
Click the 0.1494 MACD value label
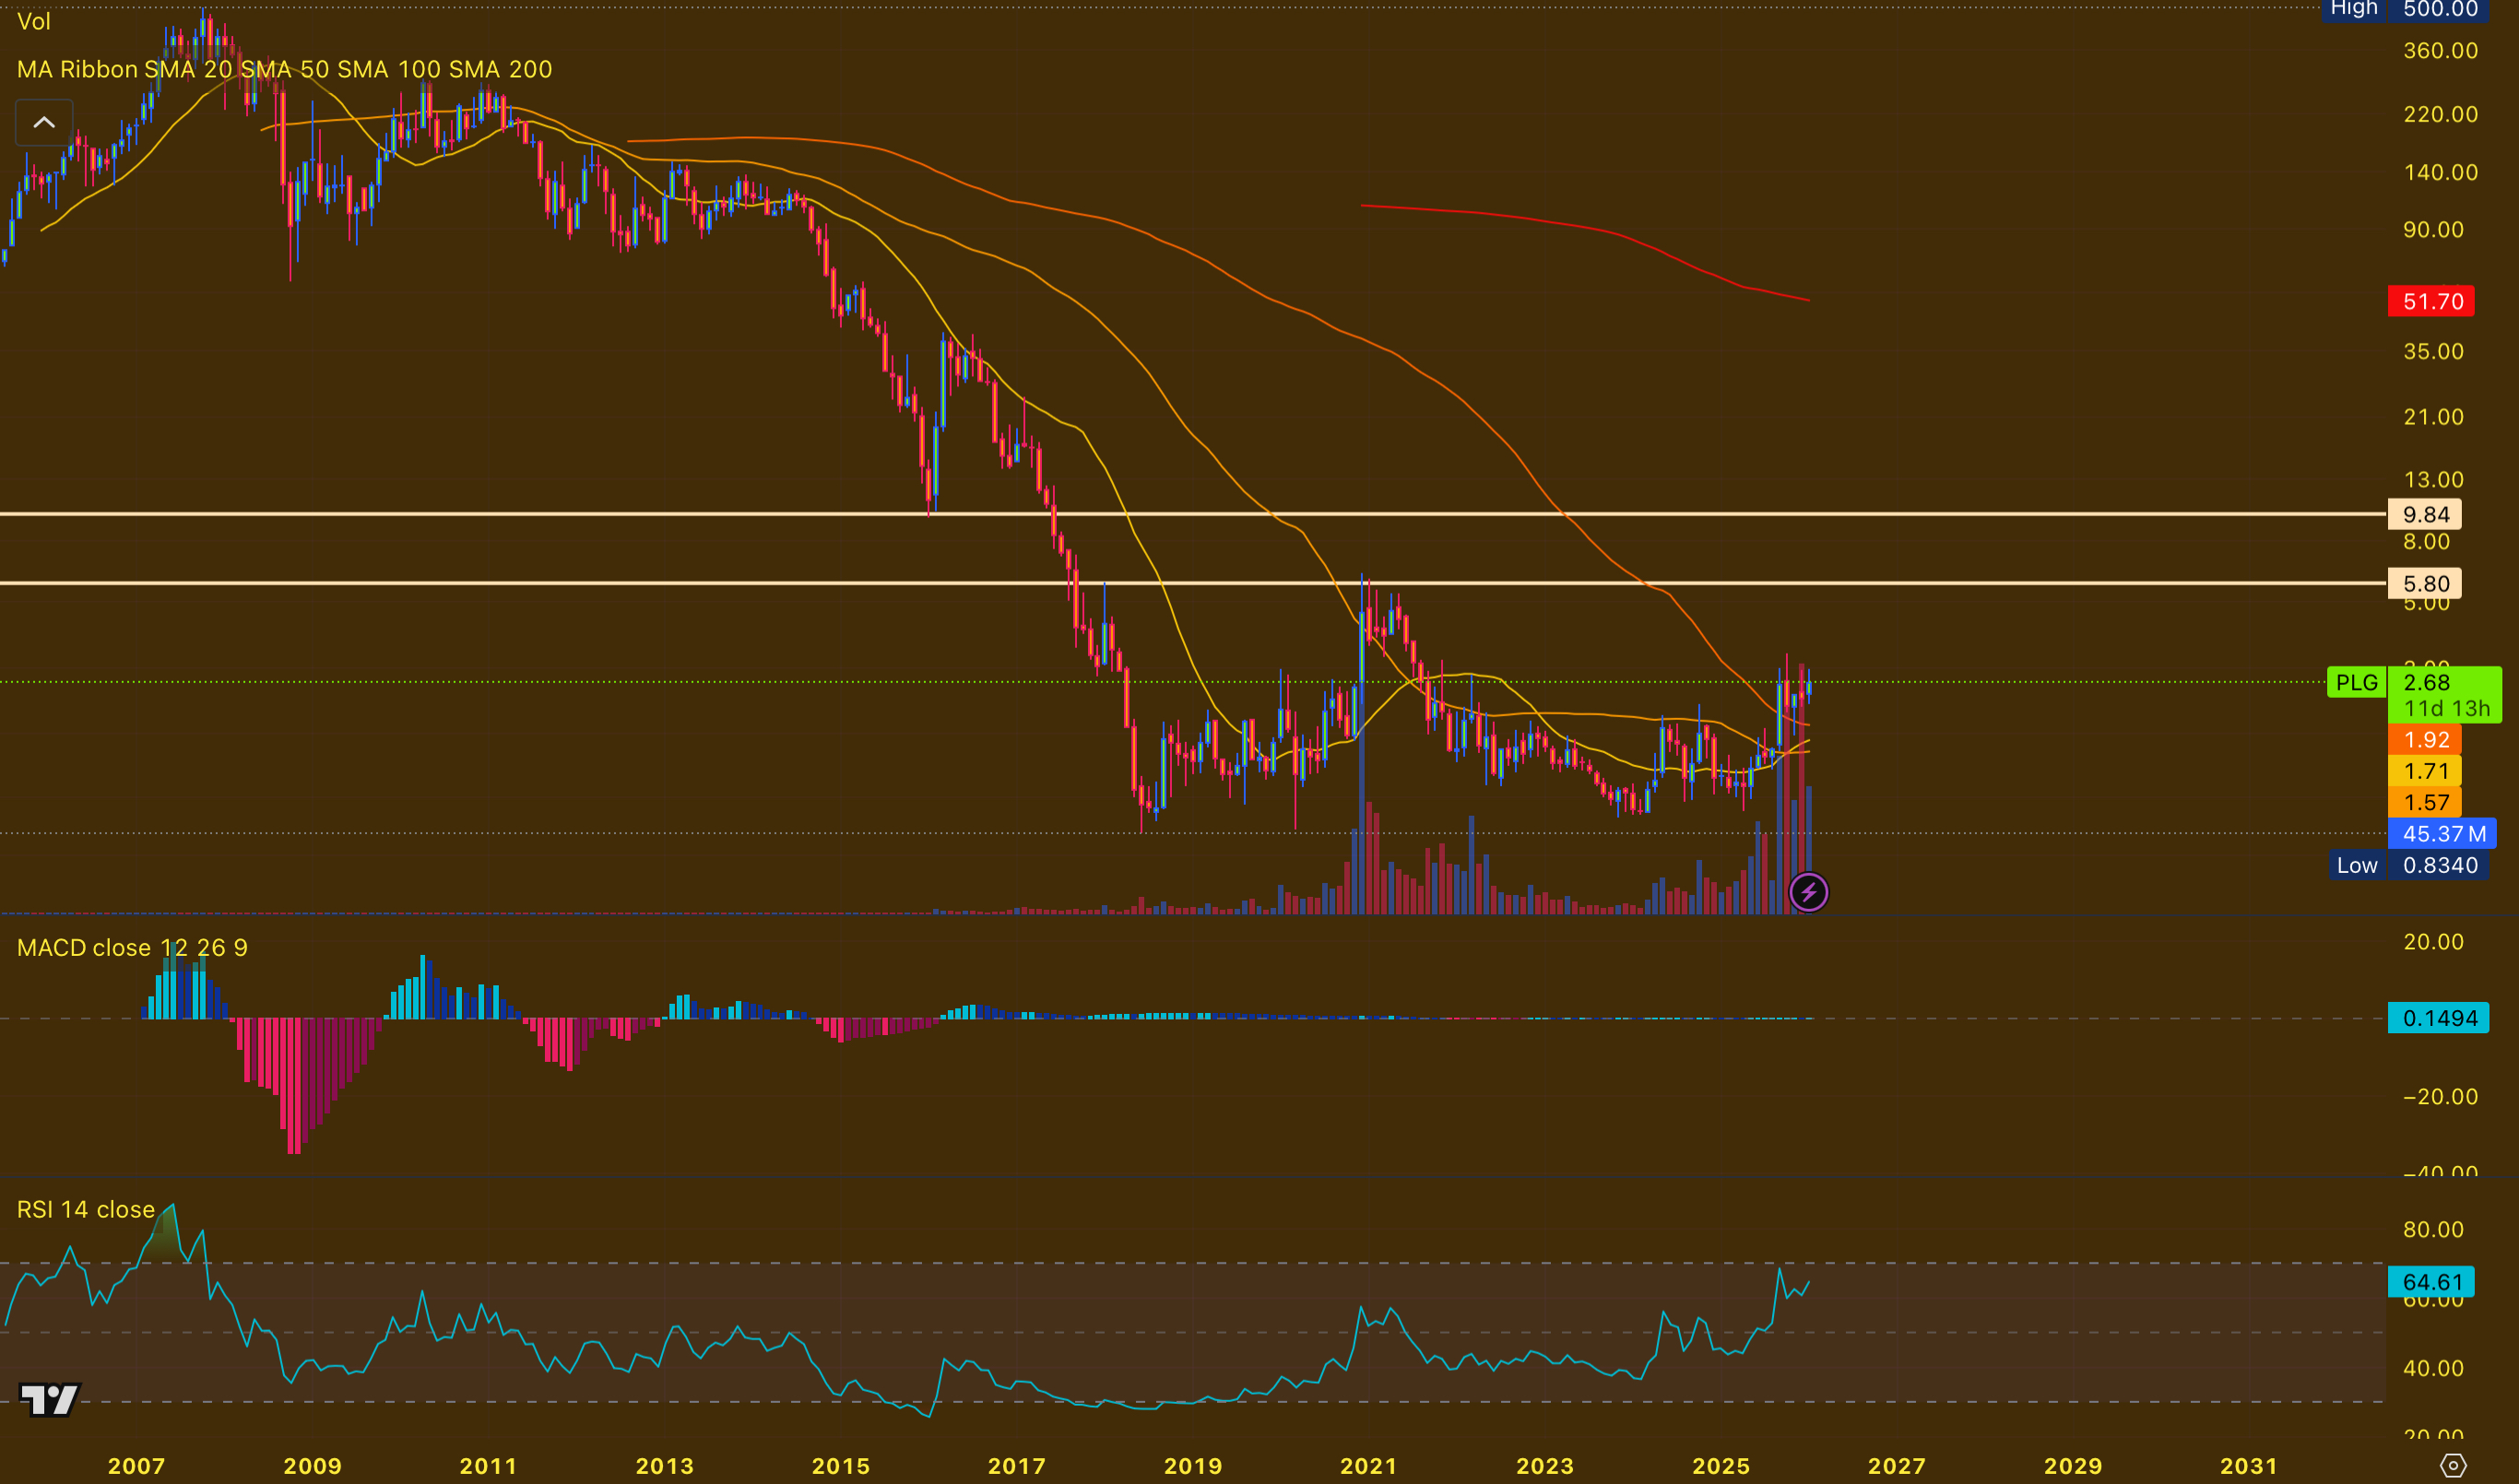click(x=2438, y=1018)
